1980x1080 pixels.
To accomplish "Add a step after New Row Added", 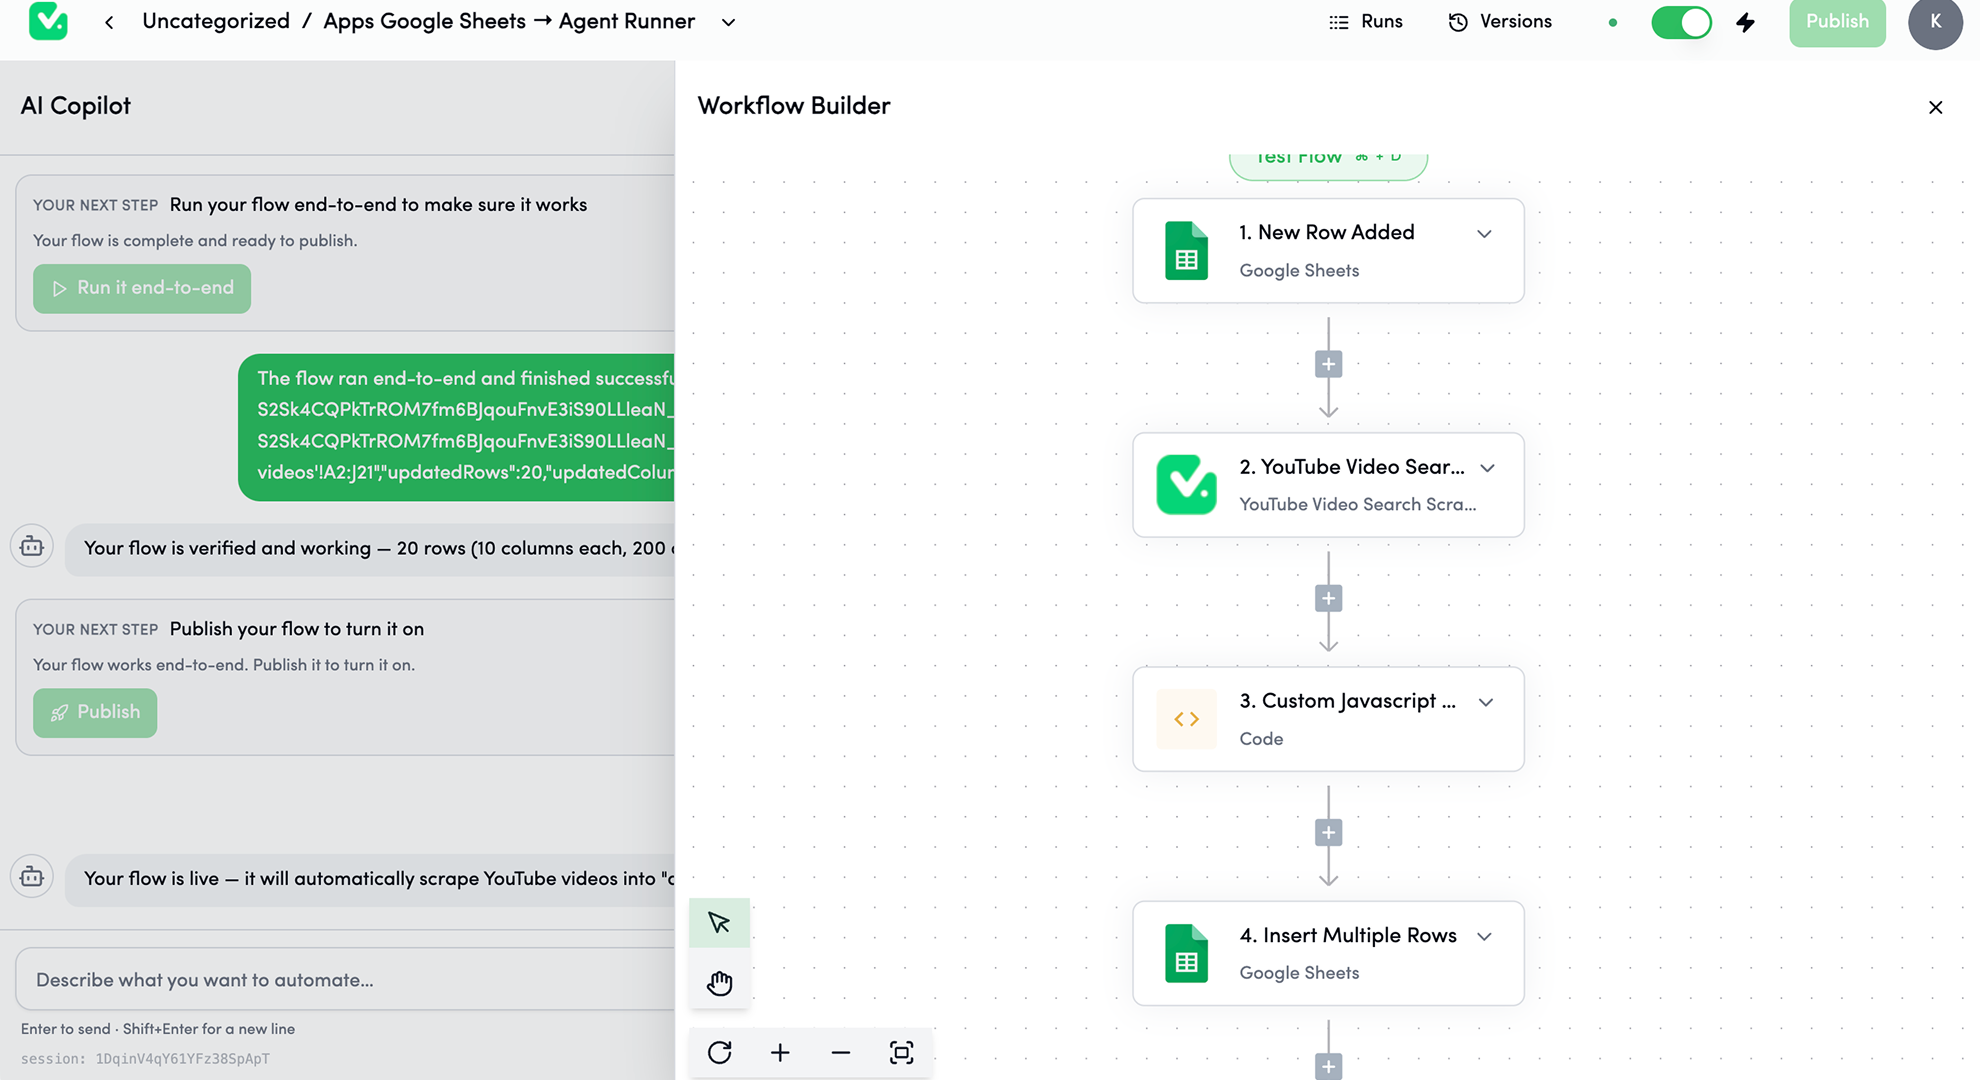I will pyautogui.click(x=1328, y=364).
